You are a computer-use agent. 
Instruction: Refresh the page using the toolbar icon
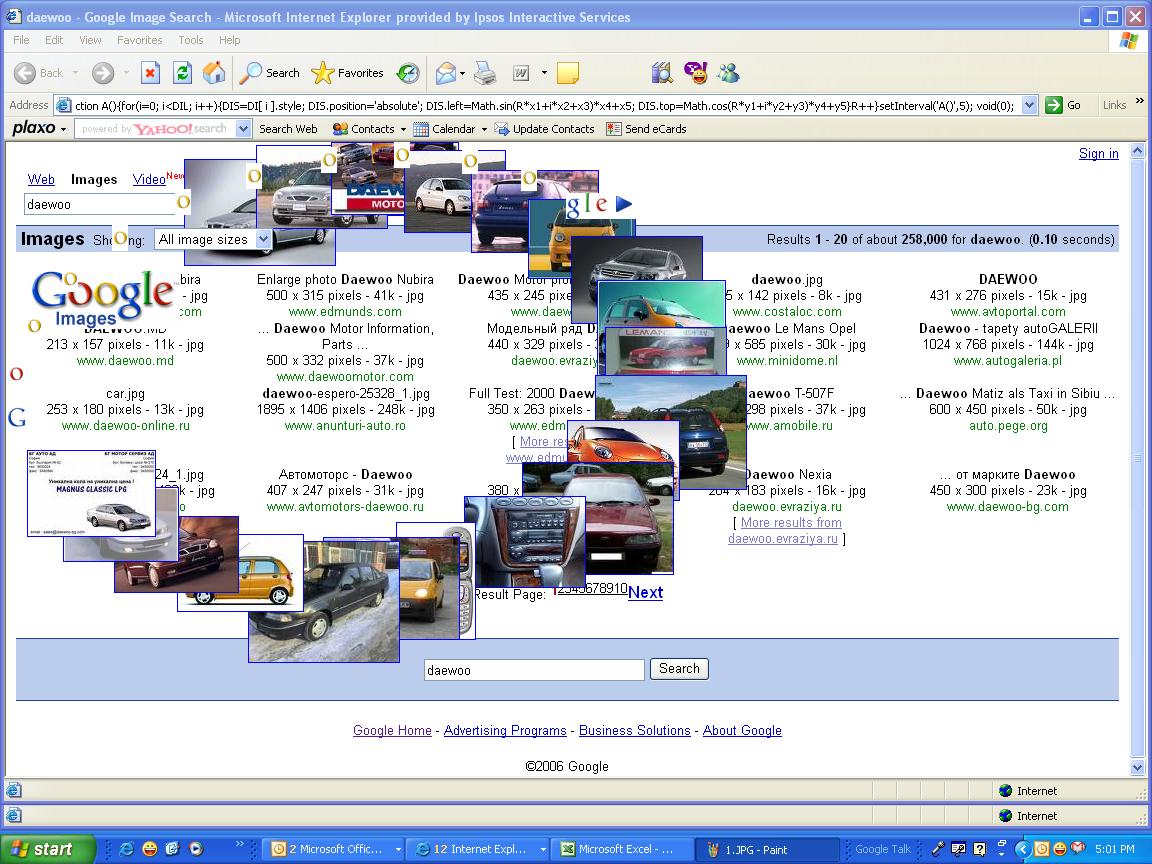(x=182, y=73)
